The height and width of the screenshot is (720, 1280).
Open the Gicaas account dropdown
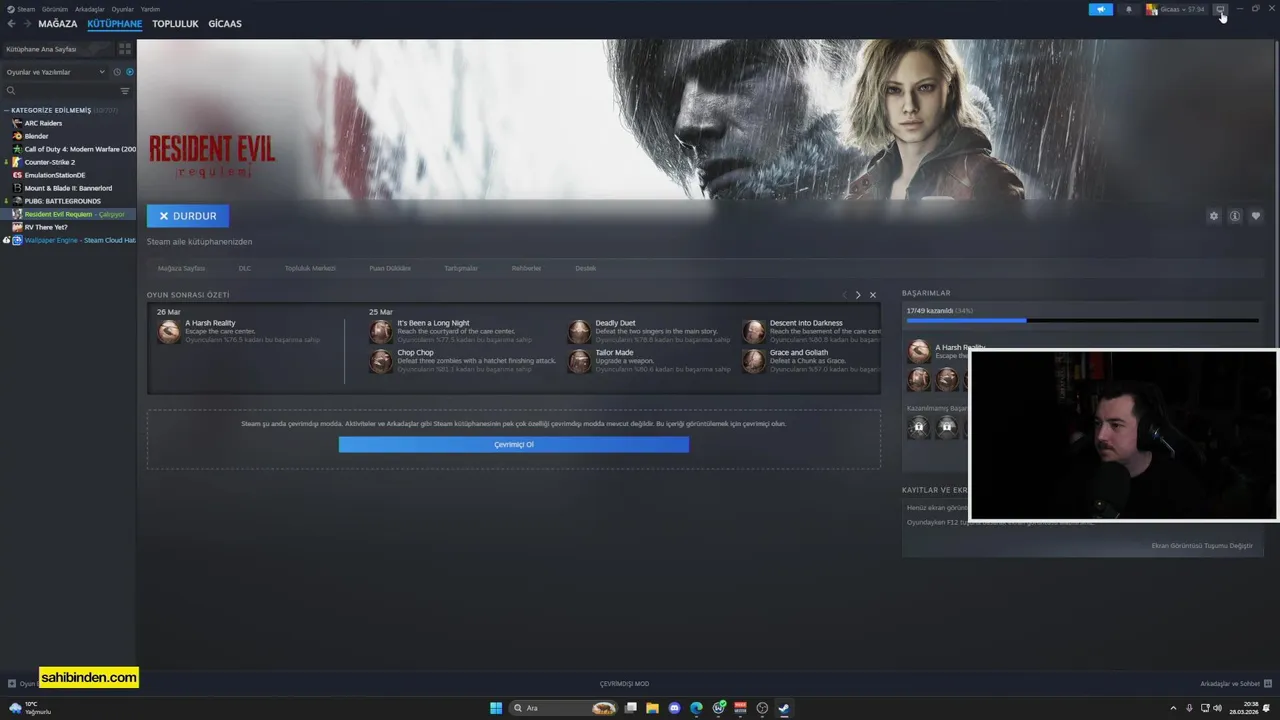(x=1176, y=9)
